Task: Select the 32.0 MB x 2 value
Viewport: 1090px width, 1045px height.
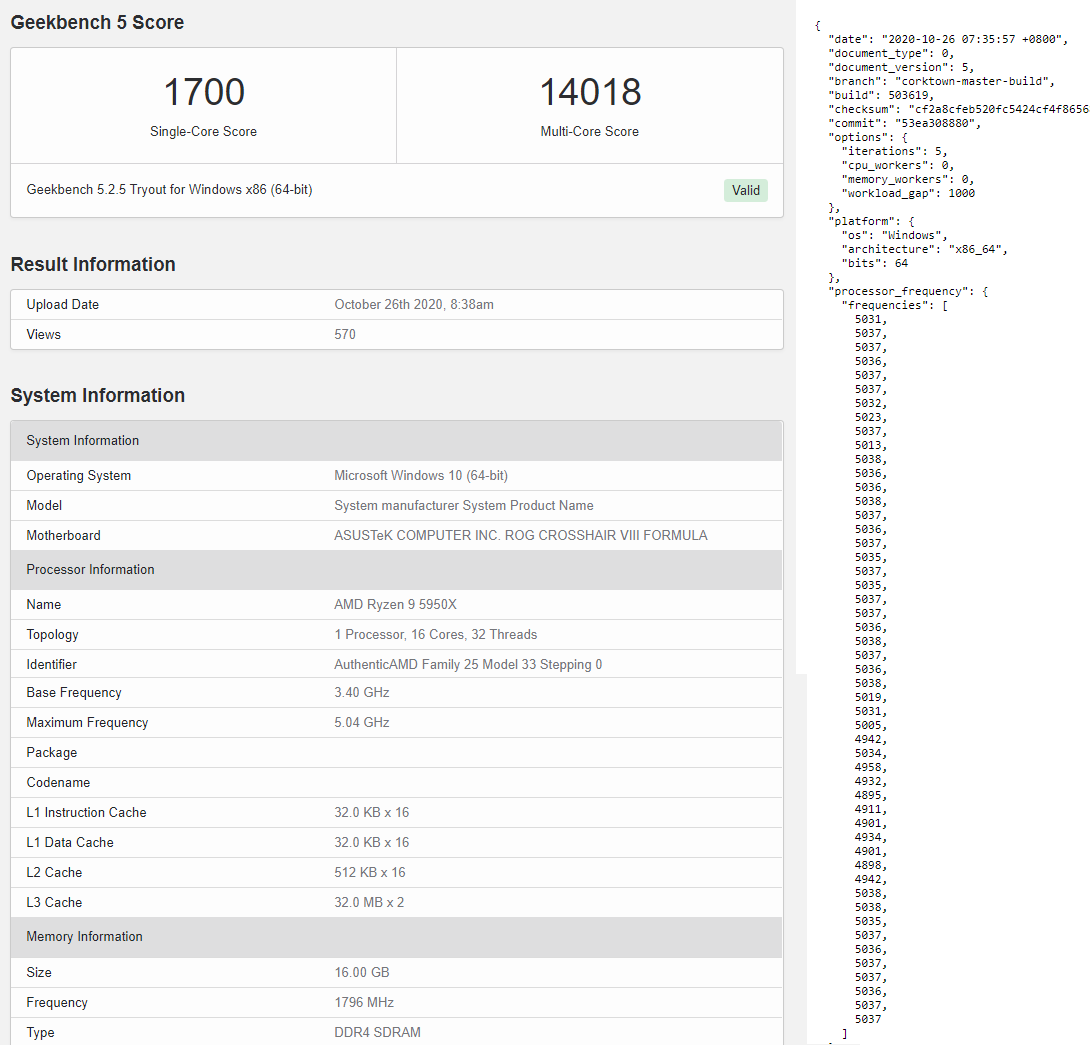Action: [369, 902]
